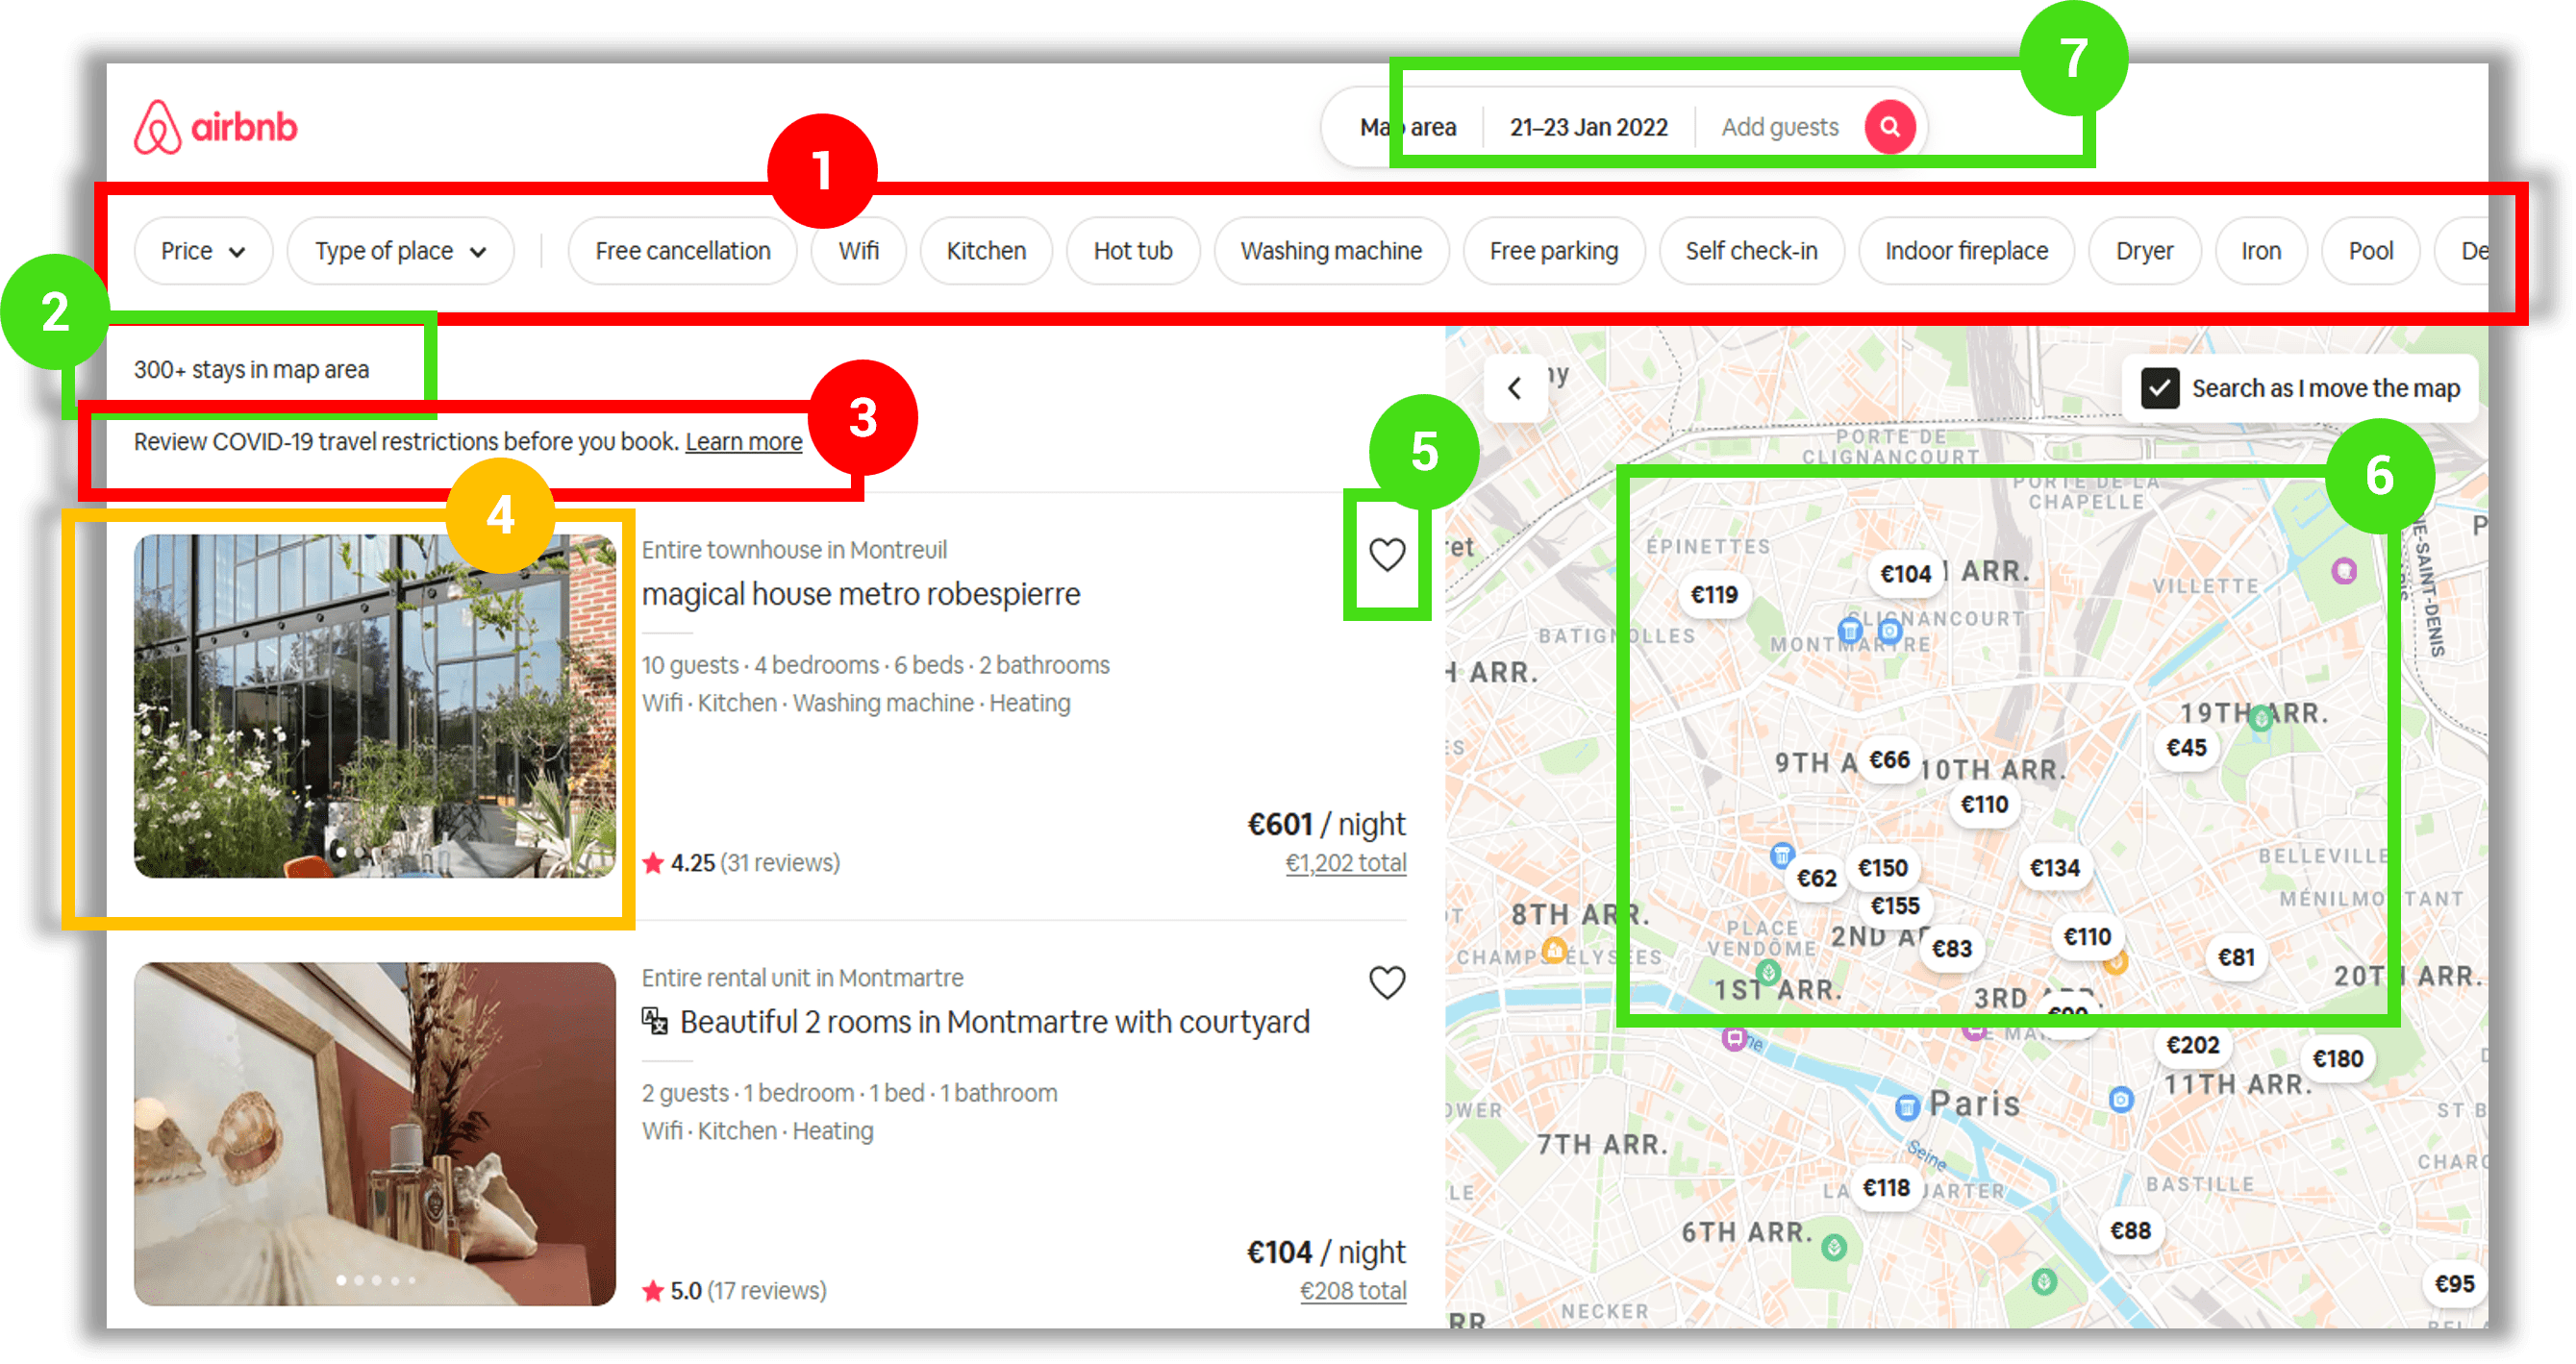Select the €95 map price marker
This screenshot has width=2576, height=1364.
2454,1284
